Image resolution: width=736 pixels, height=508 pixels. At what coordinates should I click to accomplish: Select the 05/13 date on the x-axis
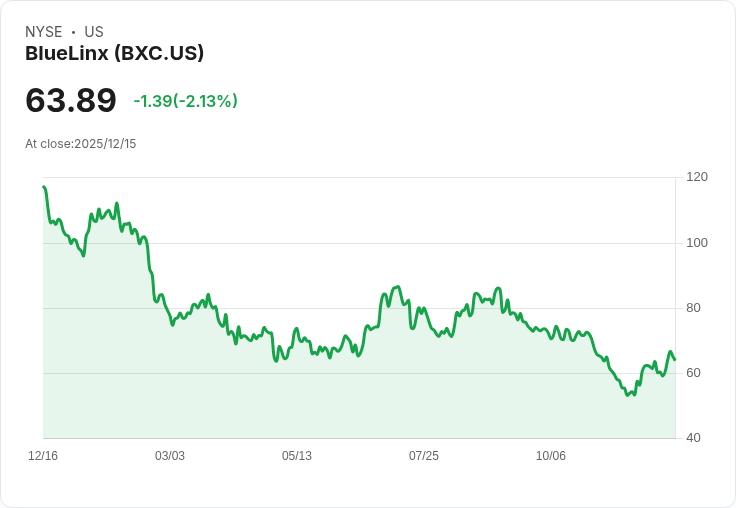pyautogui.click(x=297, y=456)
